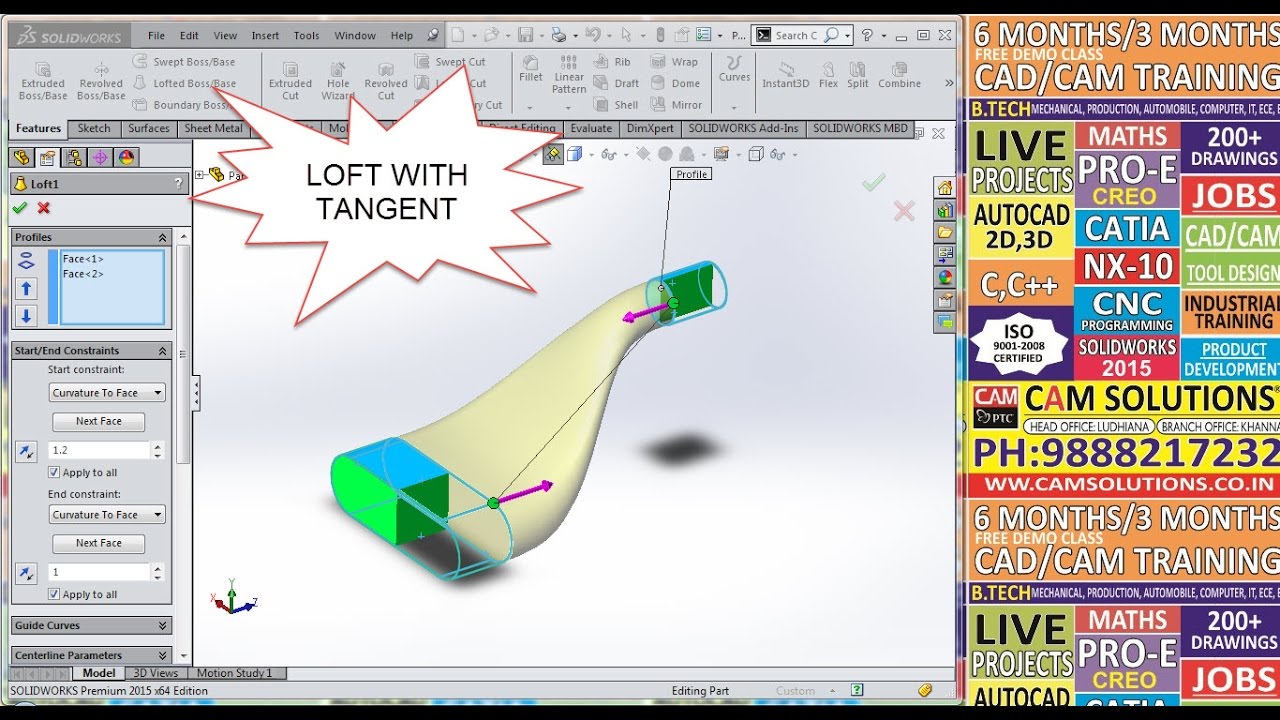1280x720 pixels.
Task: Choose the Swept Boss/Base command
Action: [x=183, y=62]
